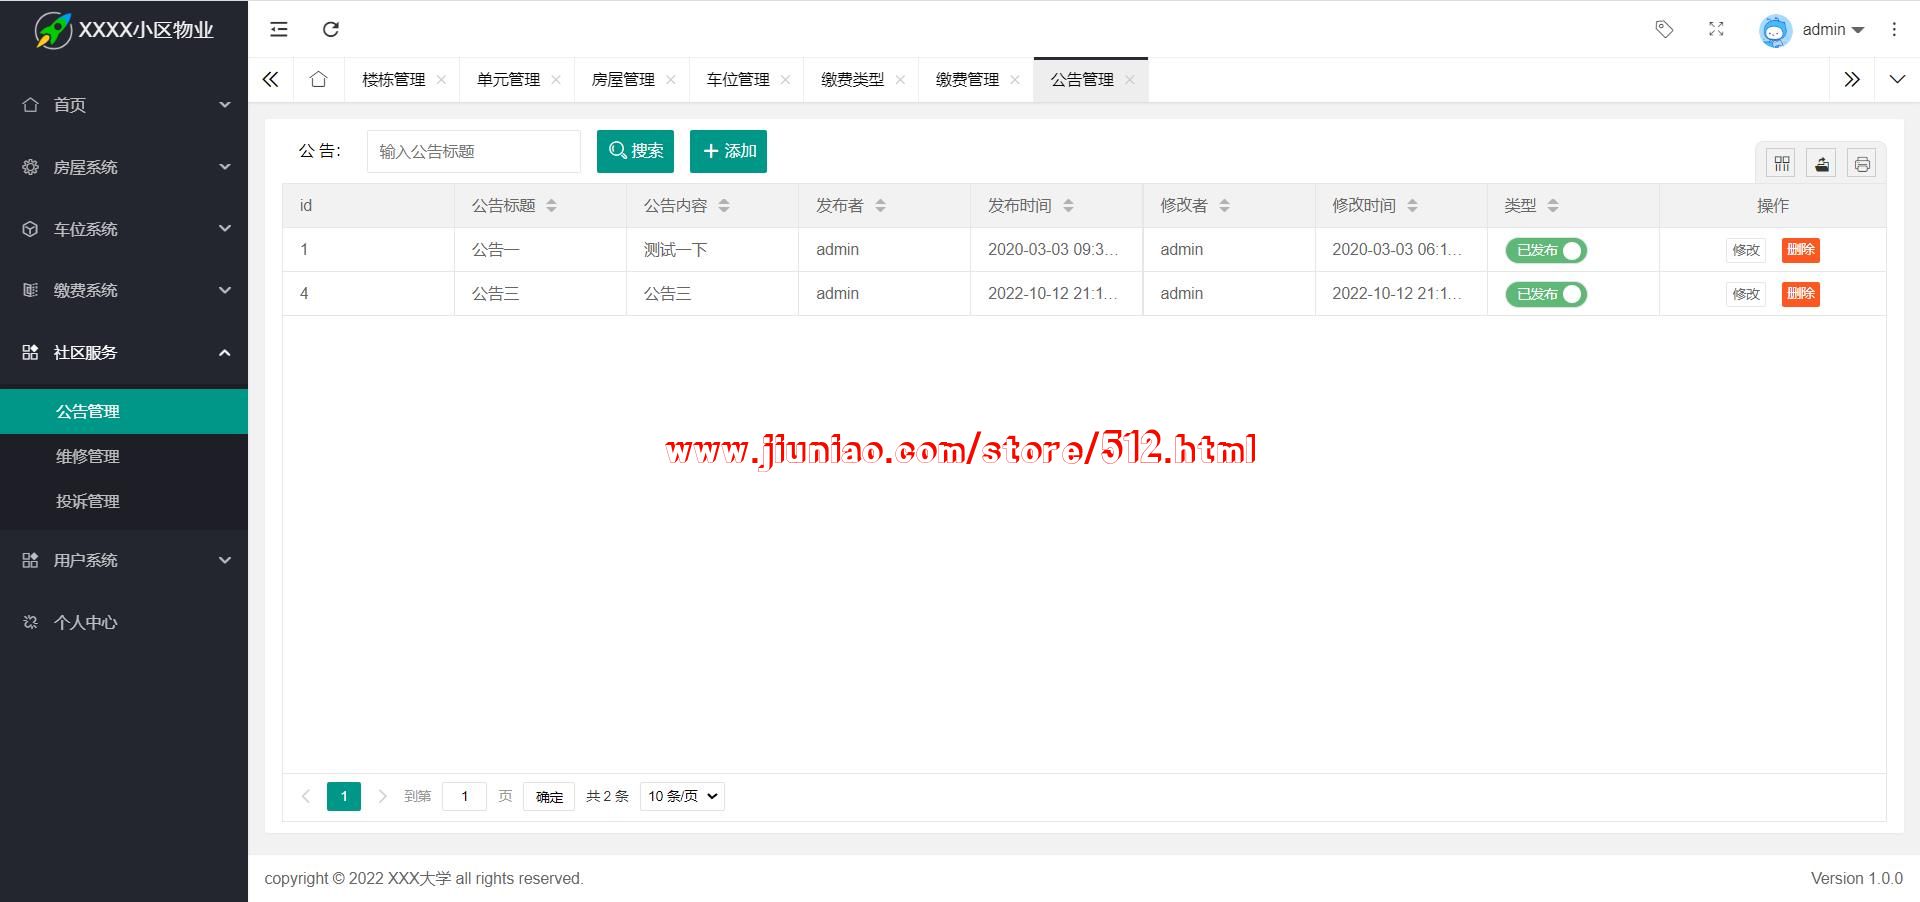The image size is (1920, 902).
Task: Click 删除 for the 公告一 row
Action: (1800, 250)
